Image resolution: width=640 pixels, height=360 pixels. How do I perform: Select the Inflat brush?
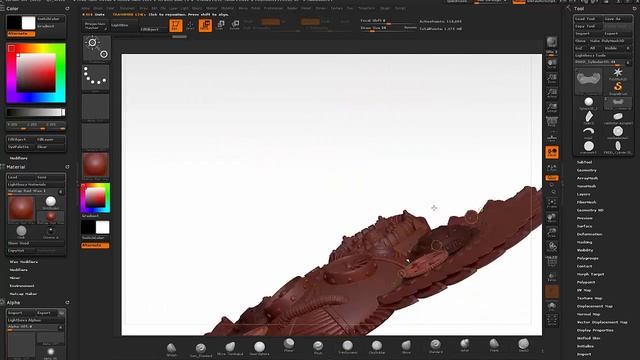click(464, 345)
